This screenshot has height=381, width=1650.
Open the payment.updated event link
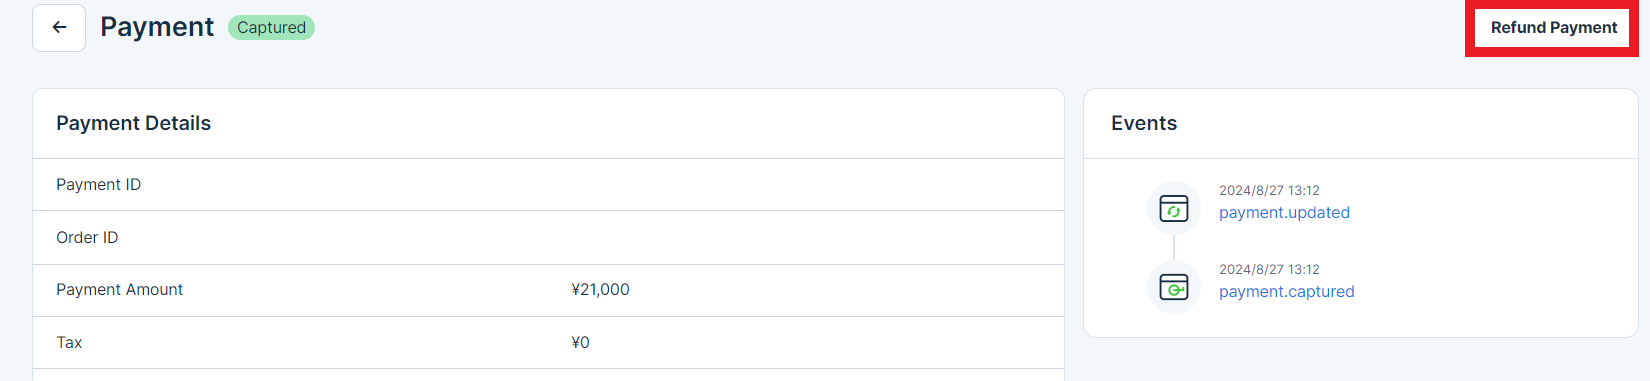click(1284, 212)
